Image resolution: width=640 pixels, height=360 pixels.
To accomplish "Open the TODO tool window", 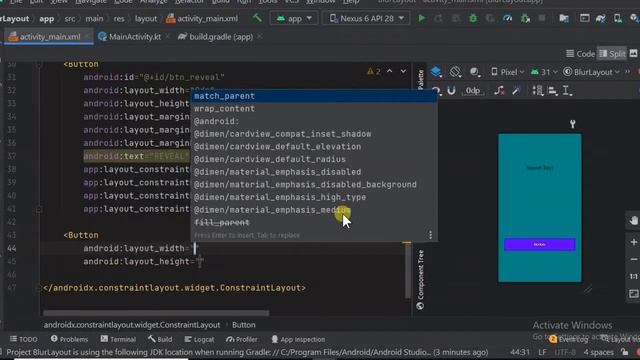I will coord(24,339).
